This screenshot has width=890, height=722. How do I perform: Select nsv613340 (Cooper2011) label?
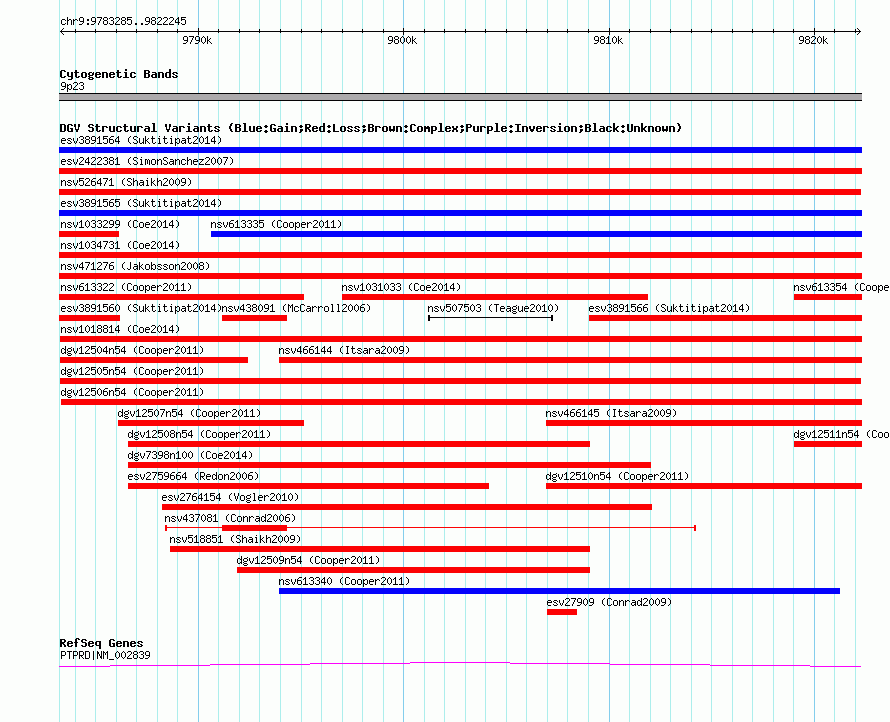coord(344,581)
